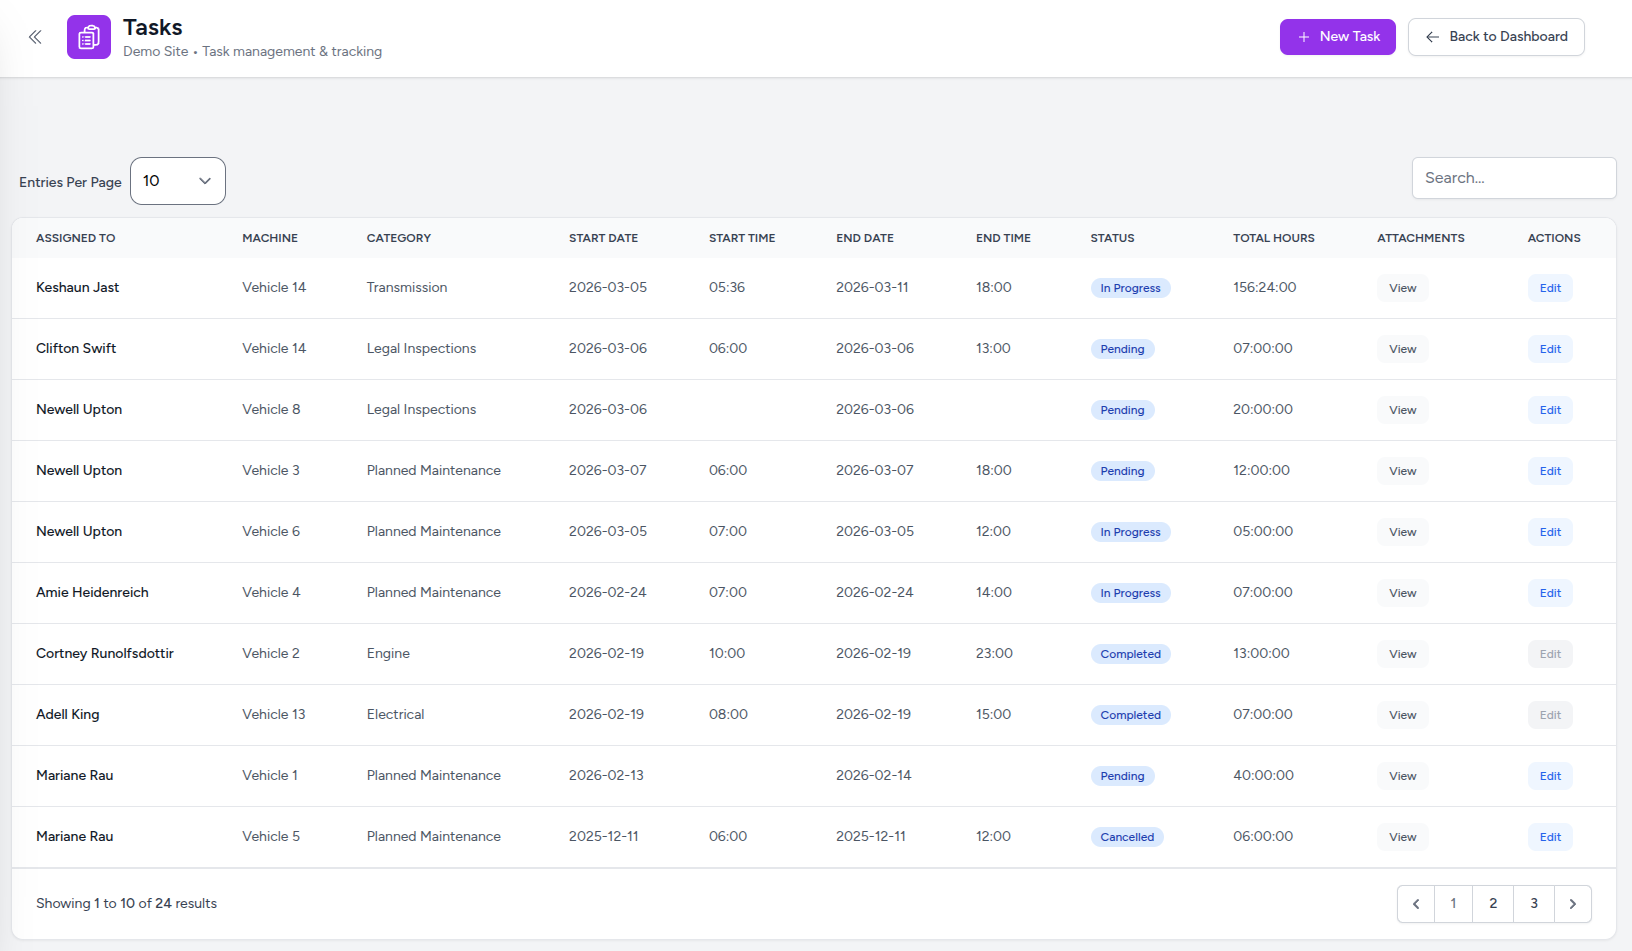The height and width of the screenshot is (951, 1632).
Task: Click the New Task button
Action: pyautogui.click(x=1337, y=36)
